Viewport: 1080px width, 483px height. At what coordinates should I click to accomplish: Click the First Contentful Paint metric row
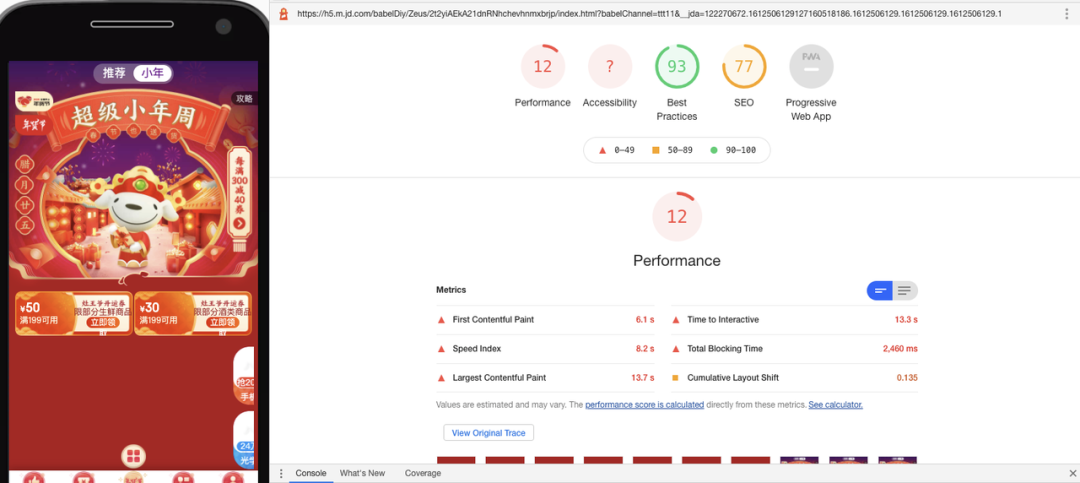(x=546, y=320)
